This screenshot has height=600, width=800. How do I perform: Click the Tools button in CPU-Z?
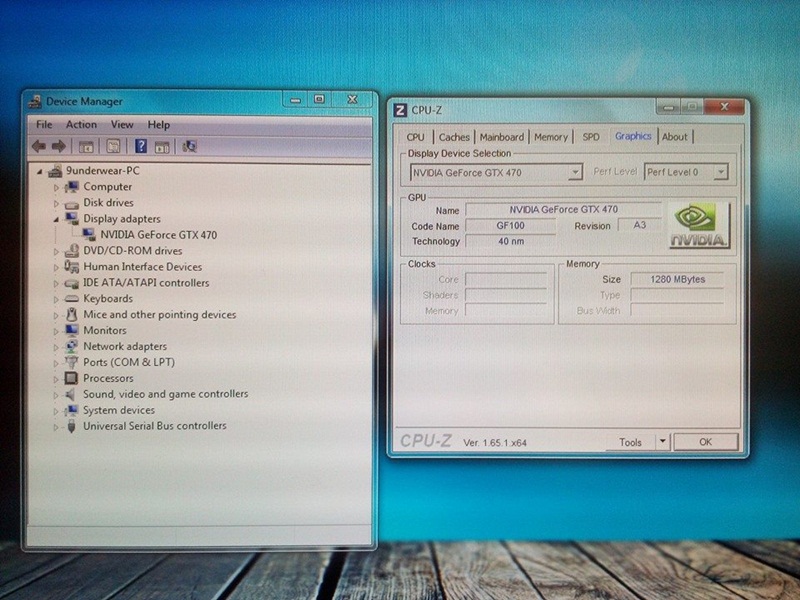coord(631,442)
